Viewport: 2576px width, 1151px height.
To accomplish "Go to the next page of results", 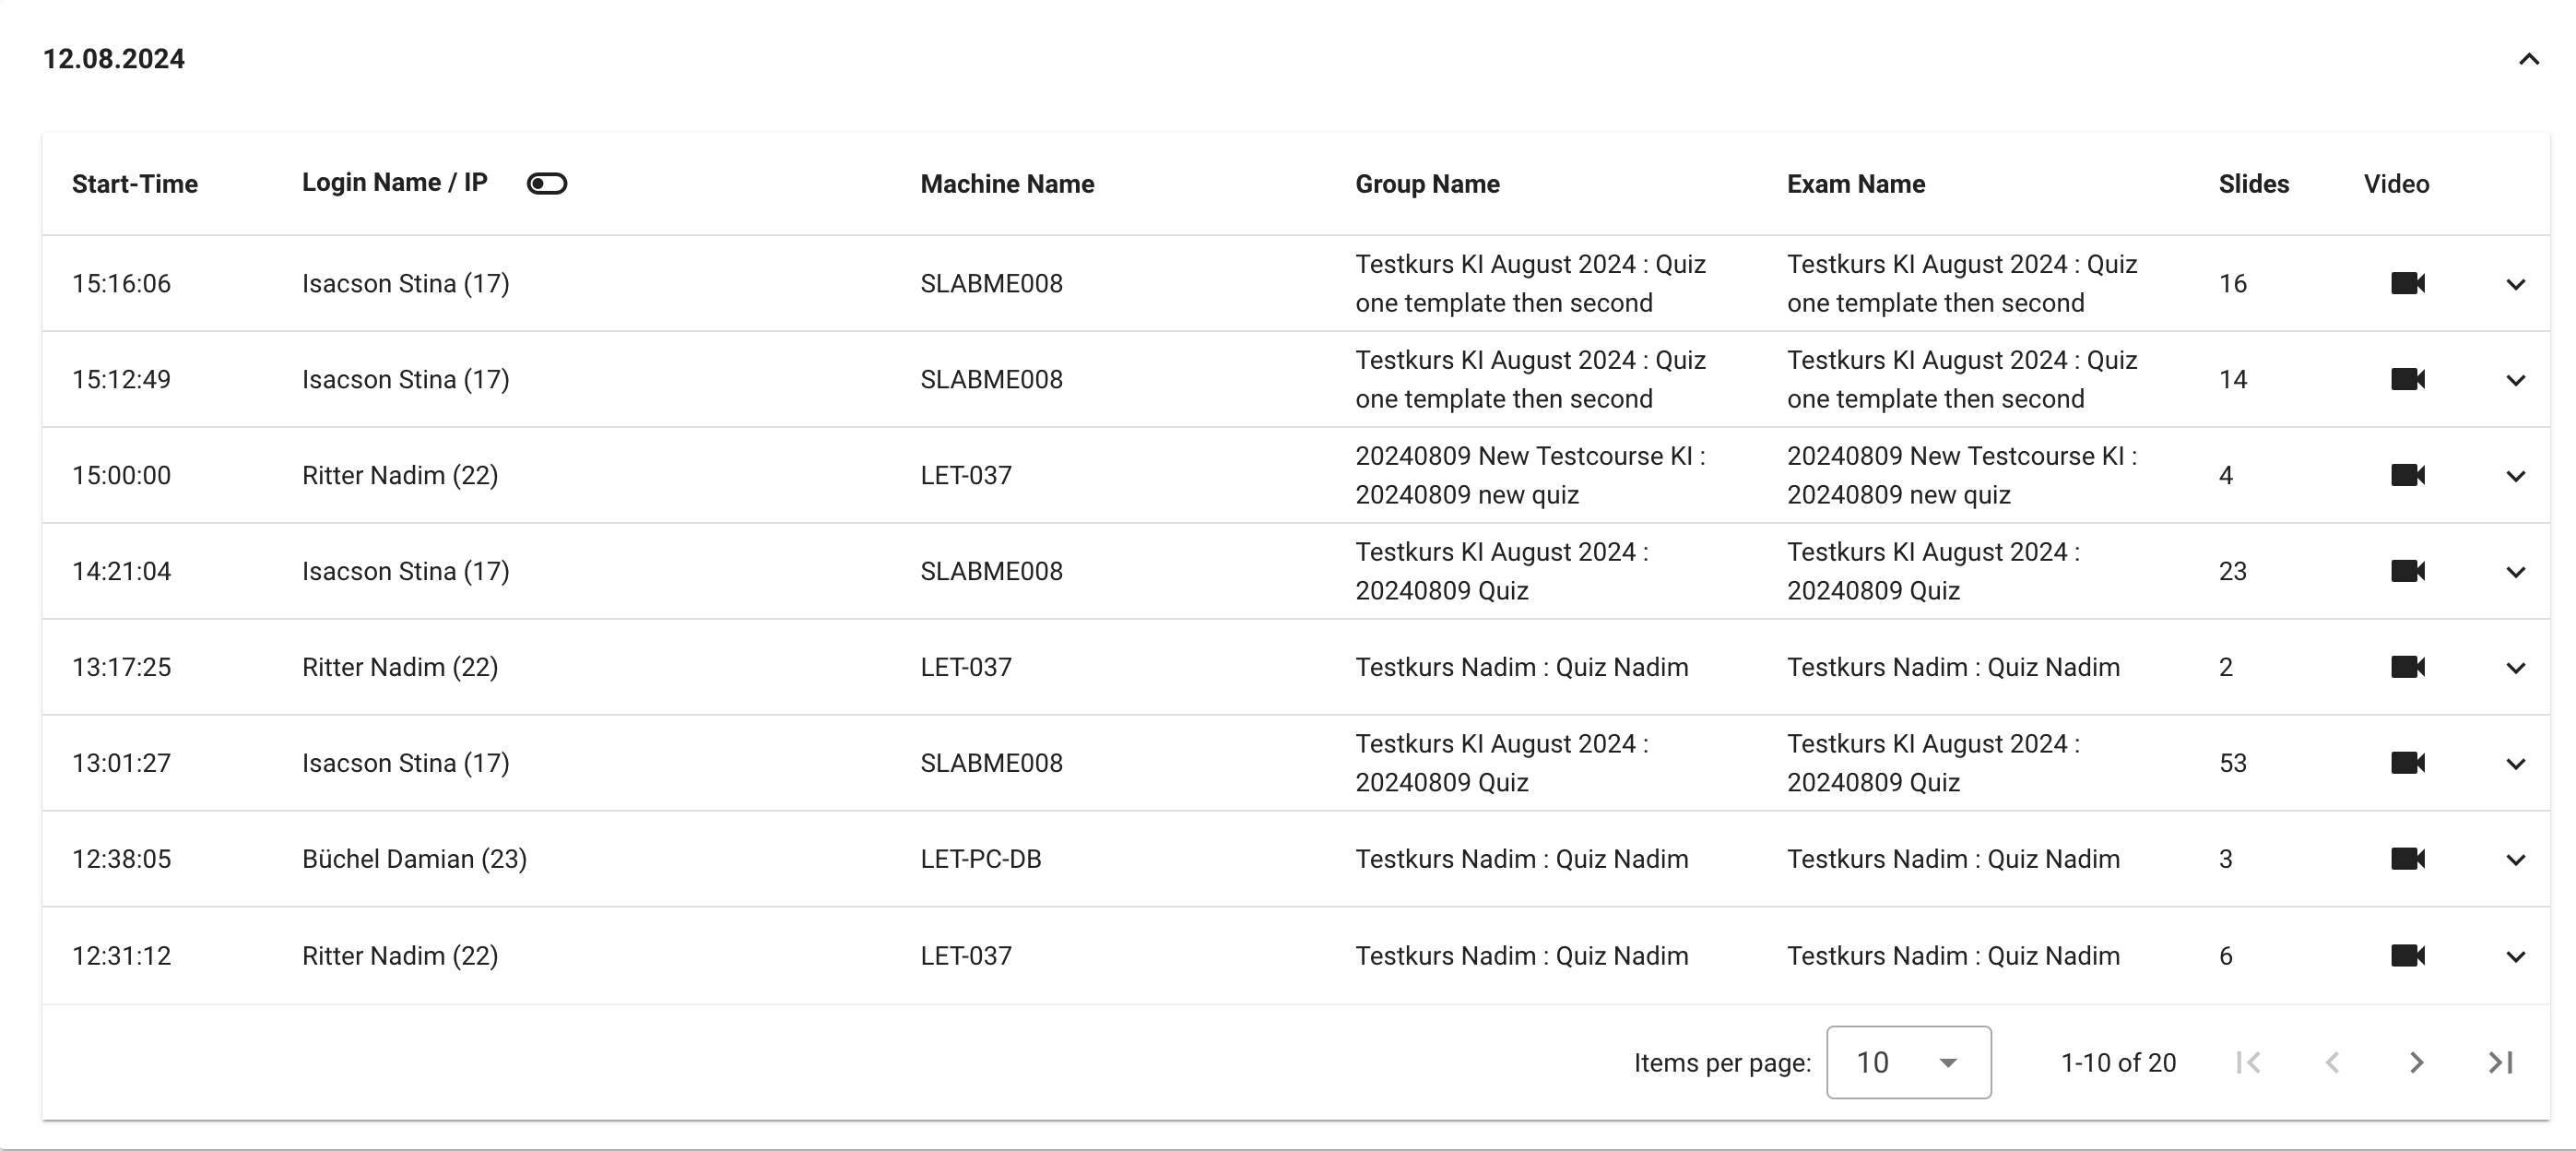I will pos(2416,1062).
